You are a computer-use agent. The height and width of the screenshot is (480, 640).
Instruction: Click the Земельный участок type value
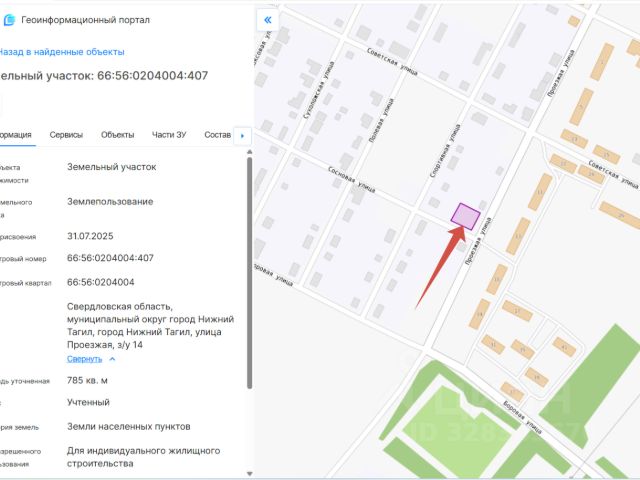coord(111,167)
